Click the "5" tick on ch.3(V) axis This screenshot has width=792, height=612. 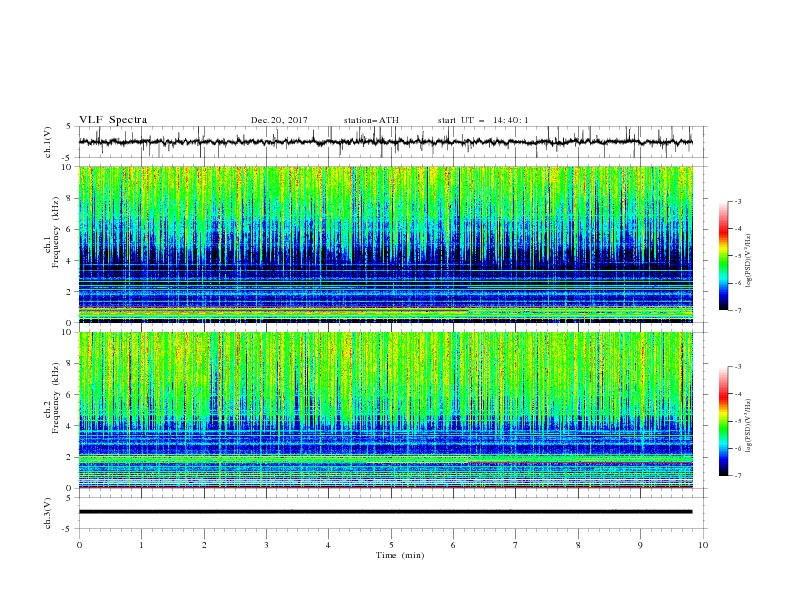69,497
